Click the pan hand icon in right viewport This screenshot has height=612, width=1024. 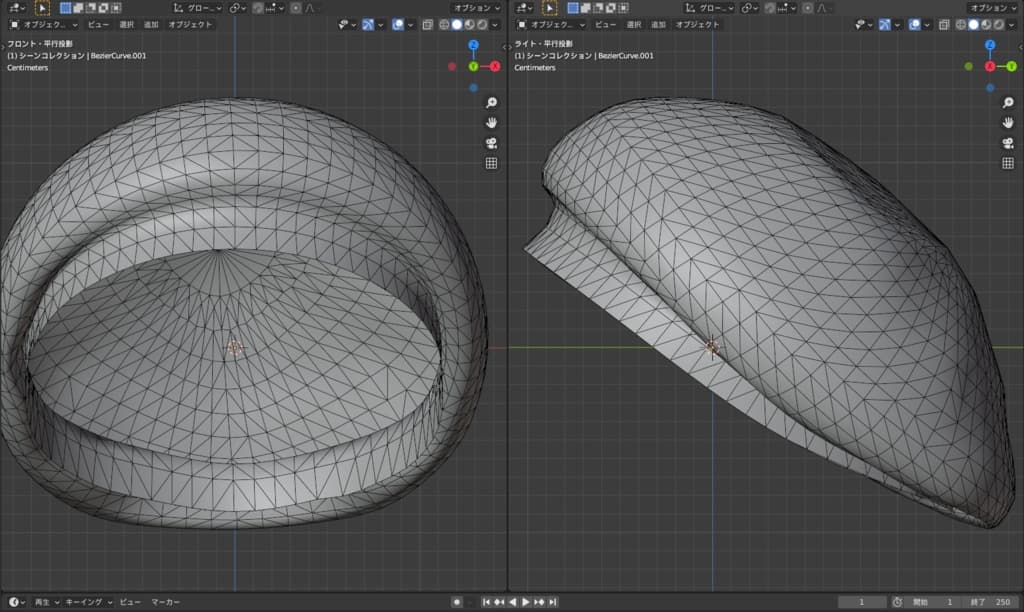(x=1008, y=122)
